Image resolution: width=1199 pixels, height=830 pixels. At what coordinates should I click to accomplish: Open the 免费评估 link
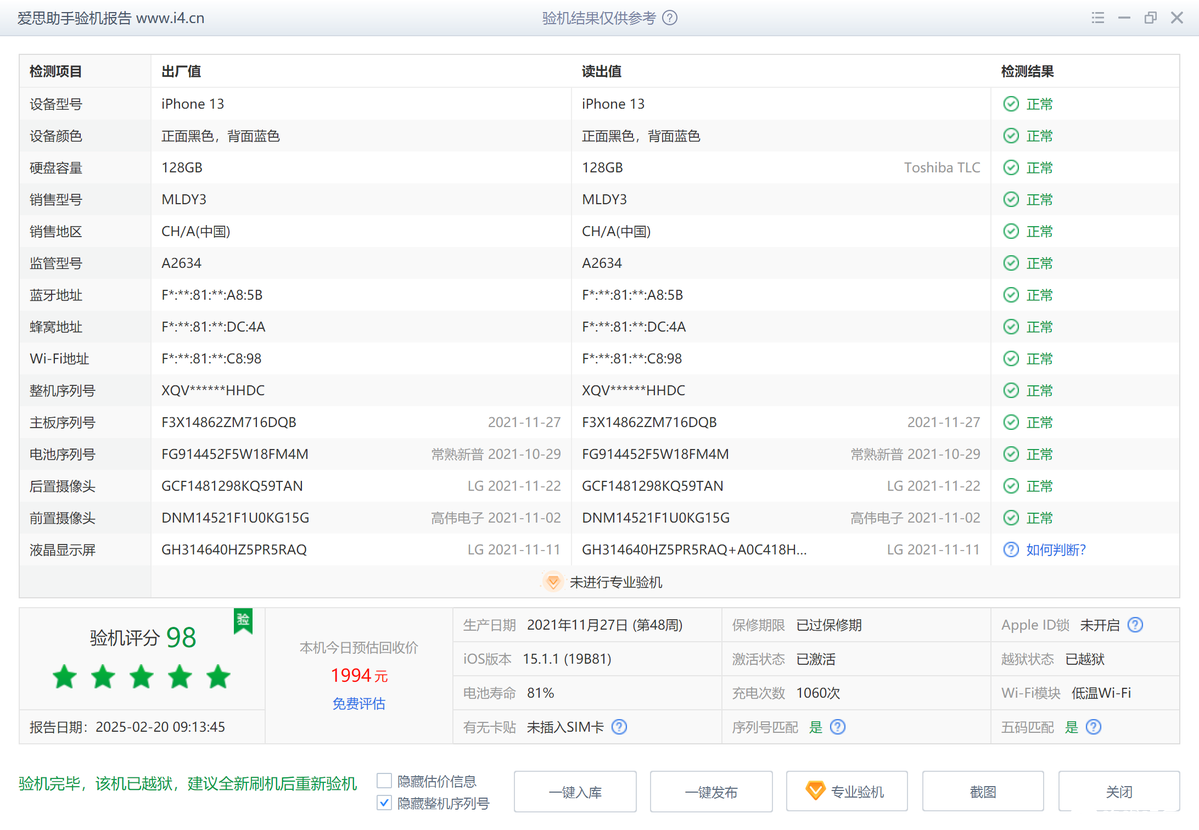tap(359, 704)
